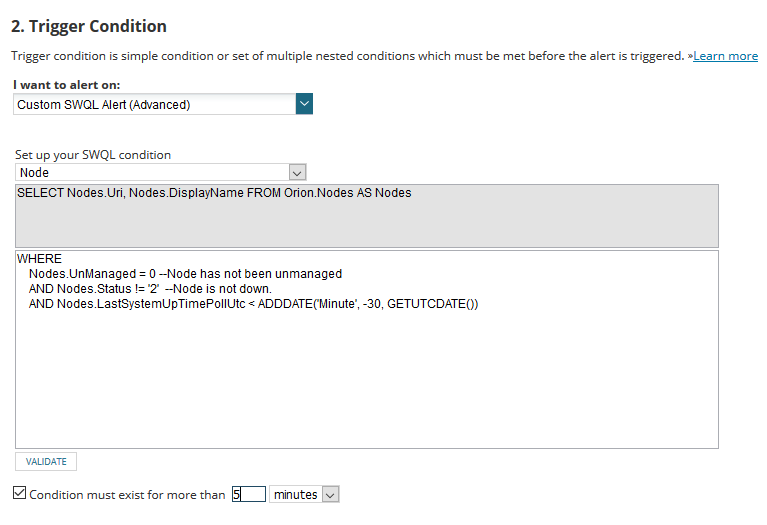Toggle the Condition must exist checkbox

[20, 494]
